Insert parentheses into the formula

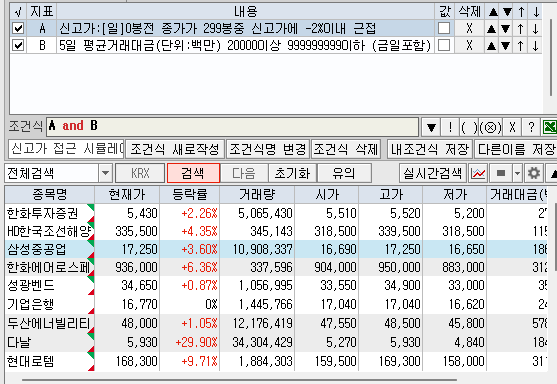[469, 127]
